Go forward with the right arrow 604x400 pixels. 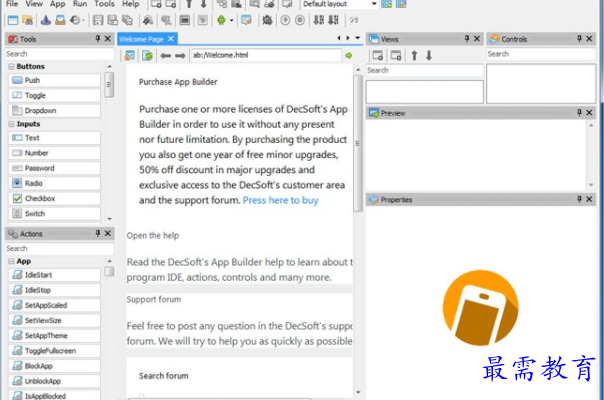[x=180, y=55]
